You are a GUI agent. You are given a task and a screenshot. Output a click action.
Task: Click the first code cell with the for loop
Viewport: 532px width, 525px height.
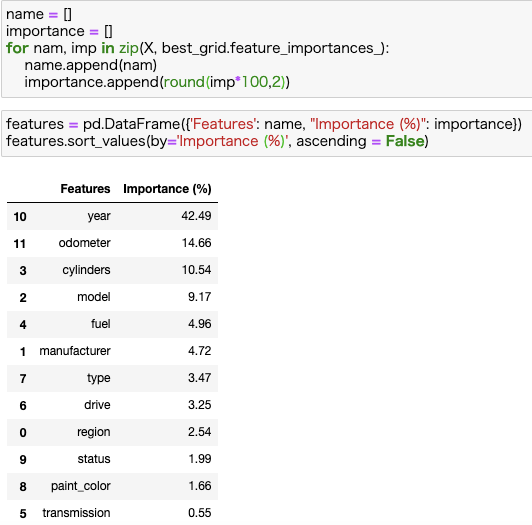(x=267, y=49)
